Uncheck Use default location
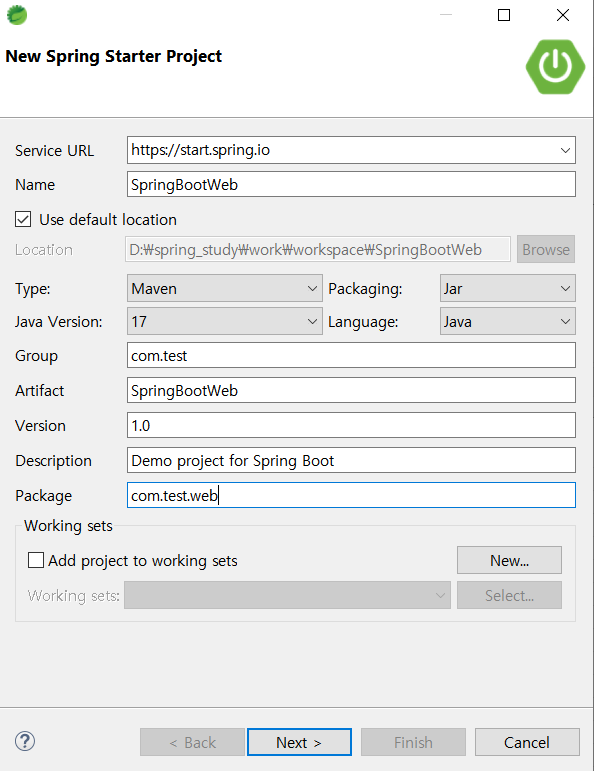The width and height of the screenshot is (594, 771). pos(23,219)
